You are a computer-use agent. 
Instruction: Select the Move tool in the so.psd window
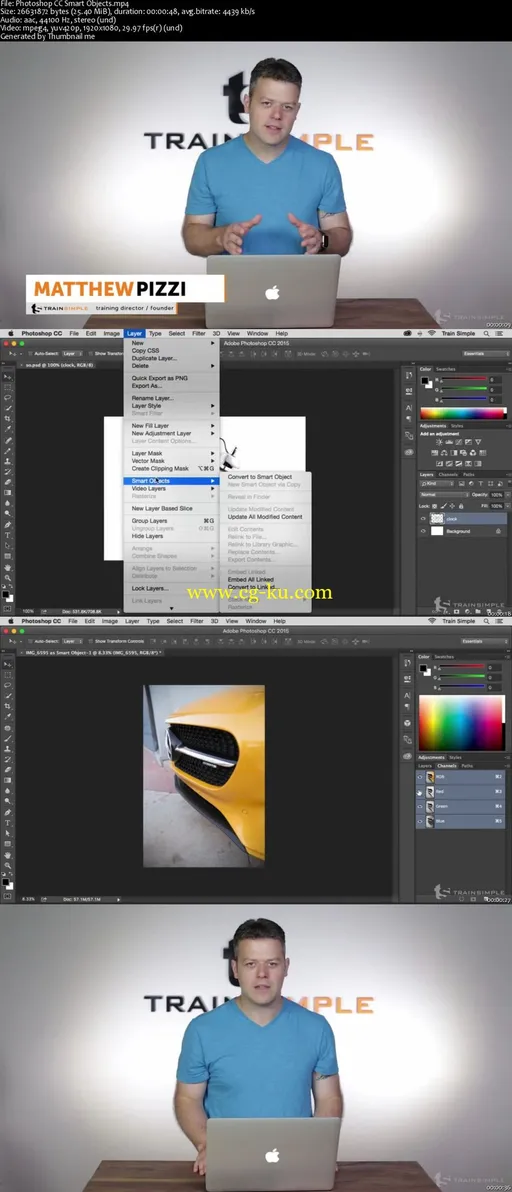click(8, 376)
